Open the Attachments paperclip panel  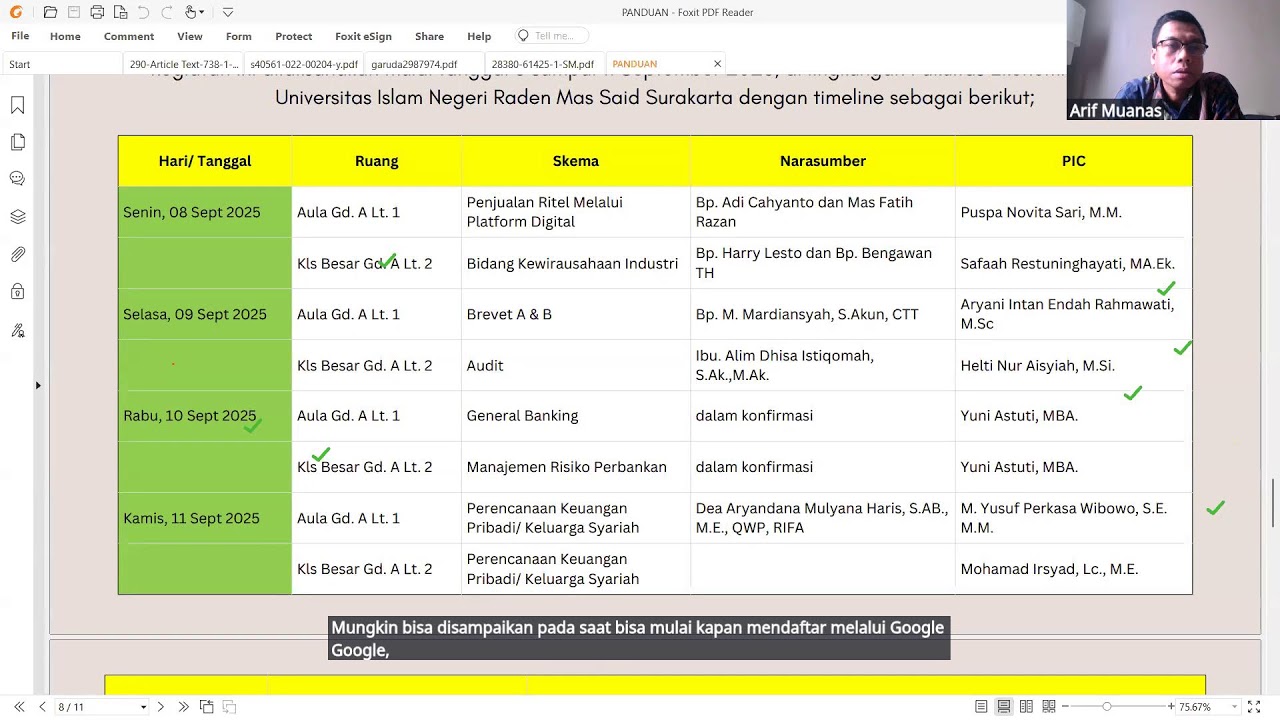pyautogui.click(x=17, y=254)
